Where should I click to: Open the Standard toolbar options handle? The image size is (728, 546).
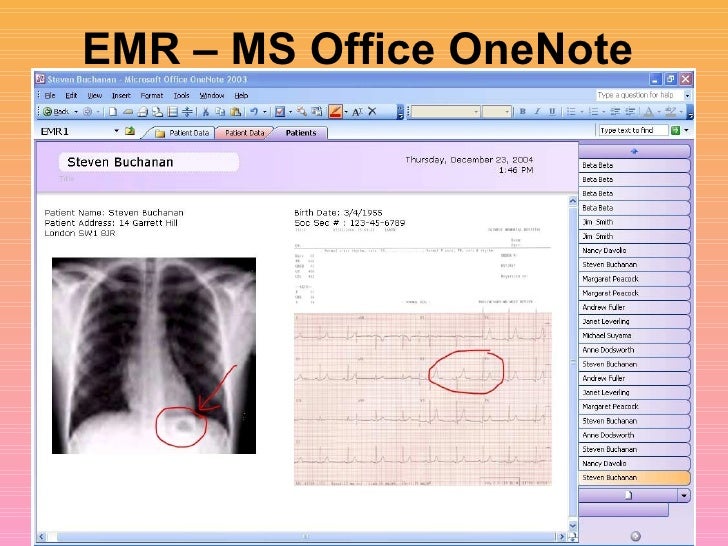pos(400,112)
